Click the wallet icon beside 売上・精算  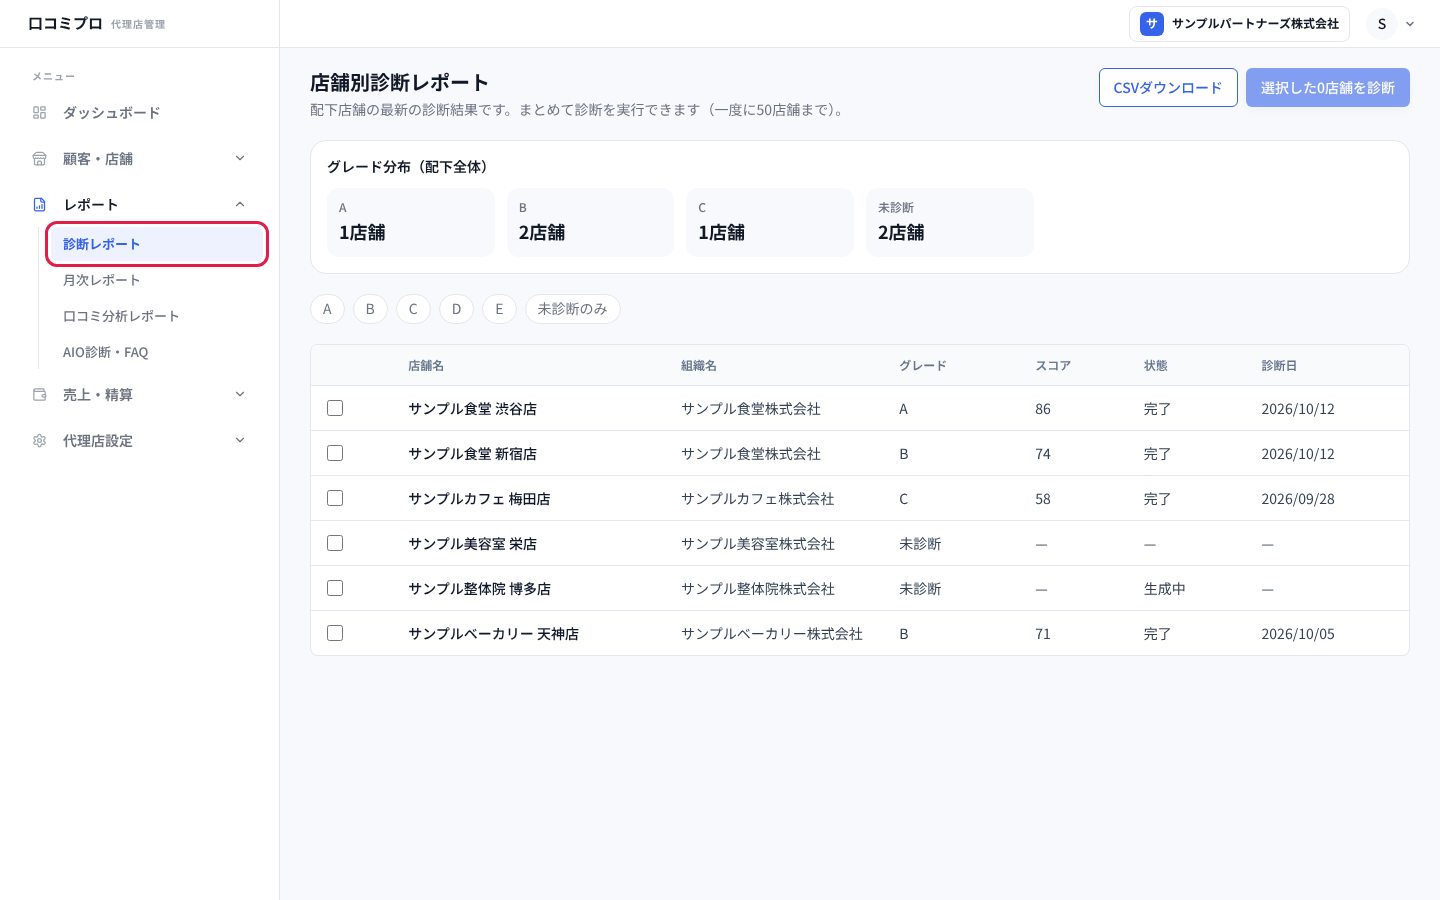coord(40,395)
